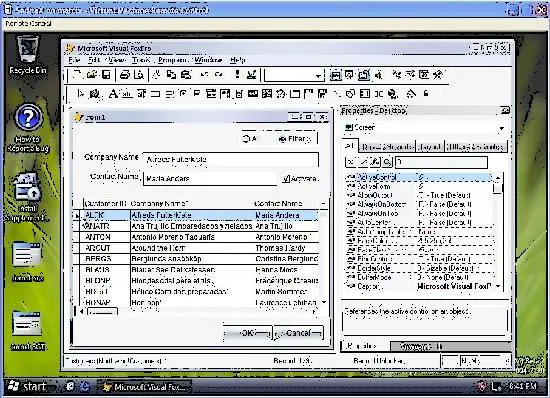Open the Tools menu
This screenshot has width=550, height=398.
[141, 60]
